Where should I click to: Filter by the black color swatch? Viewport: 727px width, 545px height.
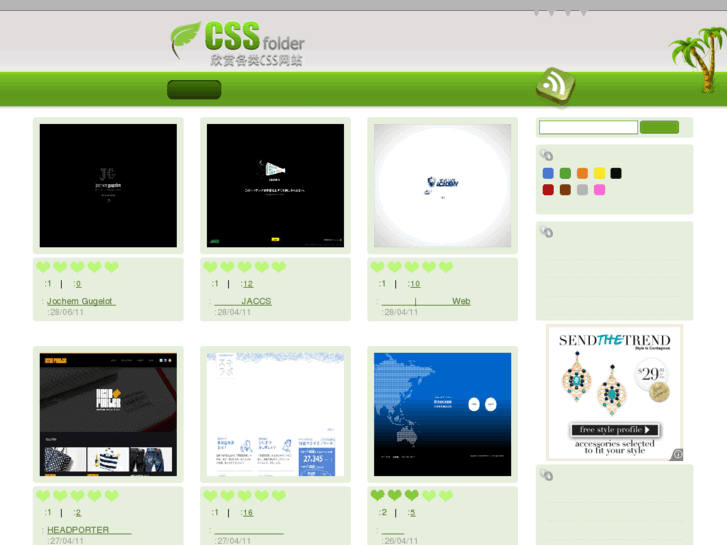click(616, 173)
